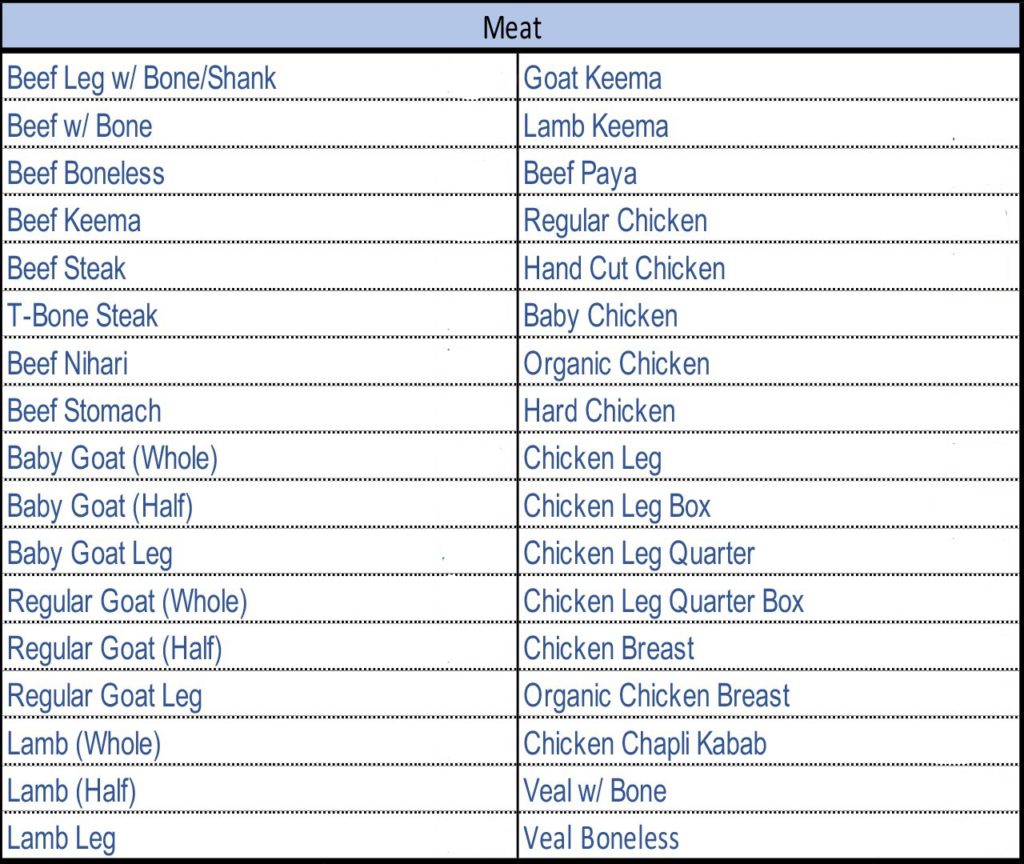The image size is (1024, 864).
Task: Choose Regular Goat (Half)
Action: [114, 649]
